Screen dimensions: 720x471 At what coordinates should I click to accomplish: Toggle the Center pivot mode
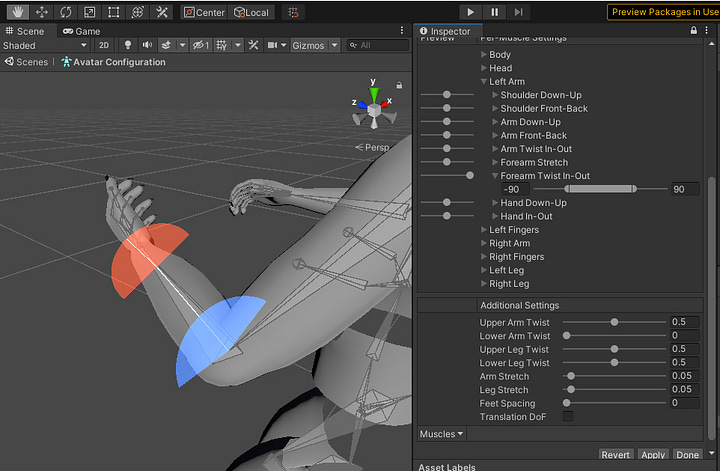pyautogui.click(x=204, y=12)
